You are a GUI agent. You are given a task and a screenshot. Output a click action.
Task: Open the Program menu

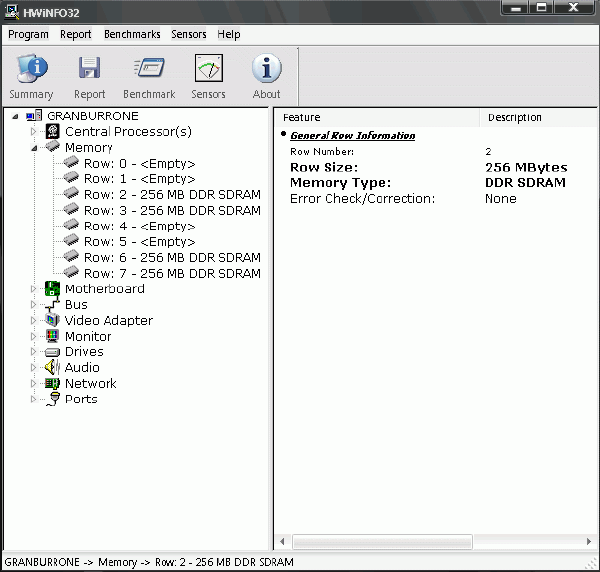28,34
